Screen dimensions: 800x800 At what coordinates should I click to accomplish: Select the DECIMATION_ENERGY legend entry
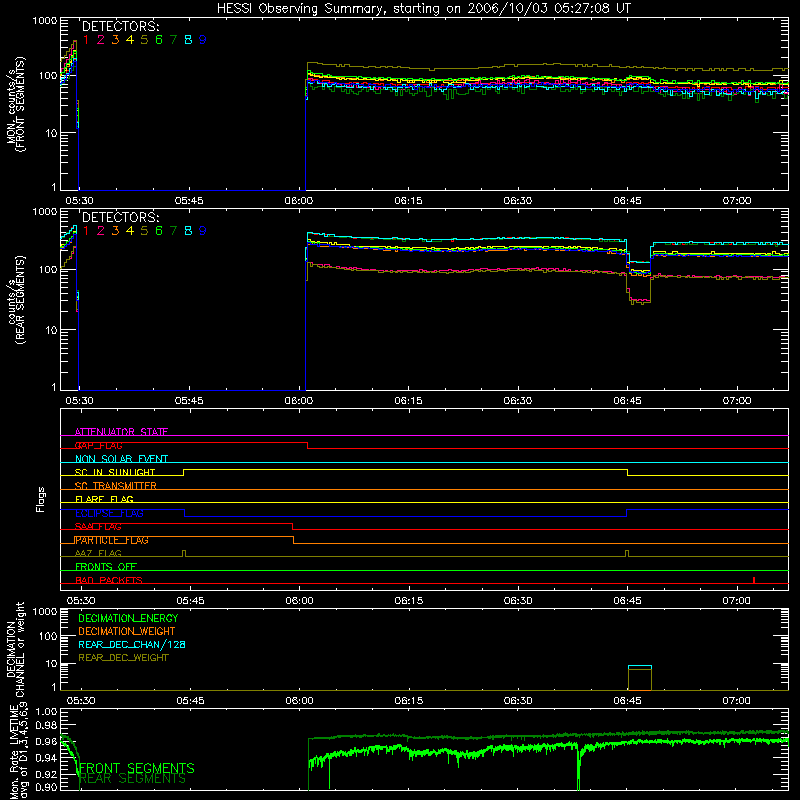(128, 618)
